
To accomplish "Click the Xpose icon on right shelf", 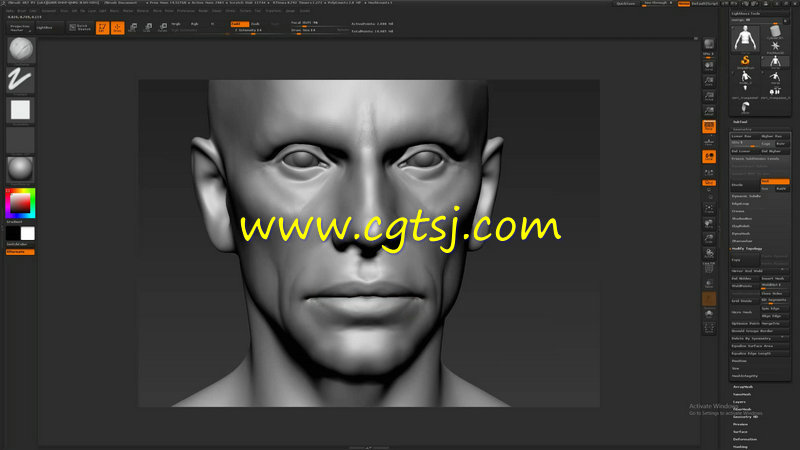I will (x=709, y=328).
